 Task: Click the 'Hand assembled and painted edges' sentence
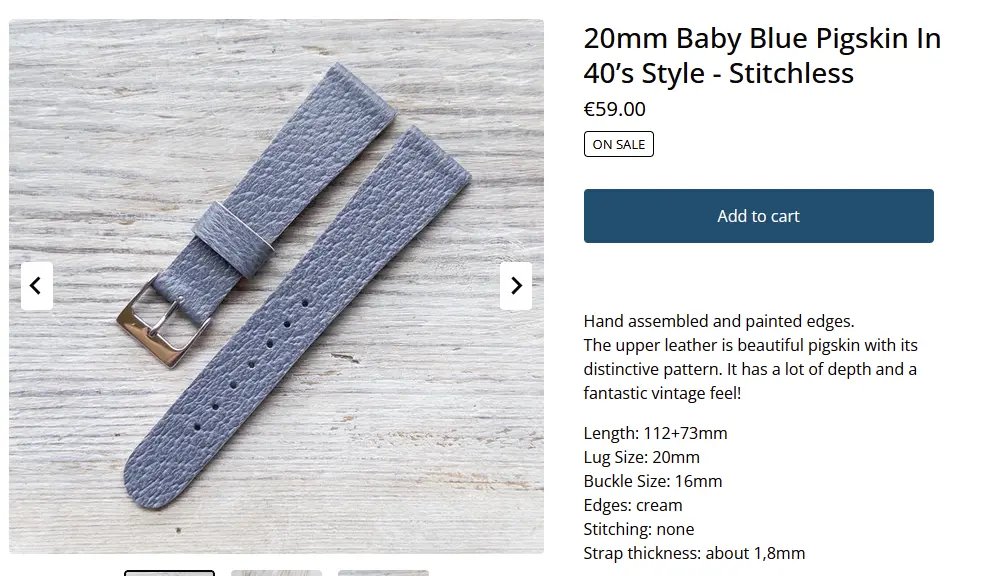(x=718, y=321)
